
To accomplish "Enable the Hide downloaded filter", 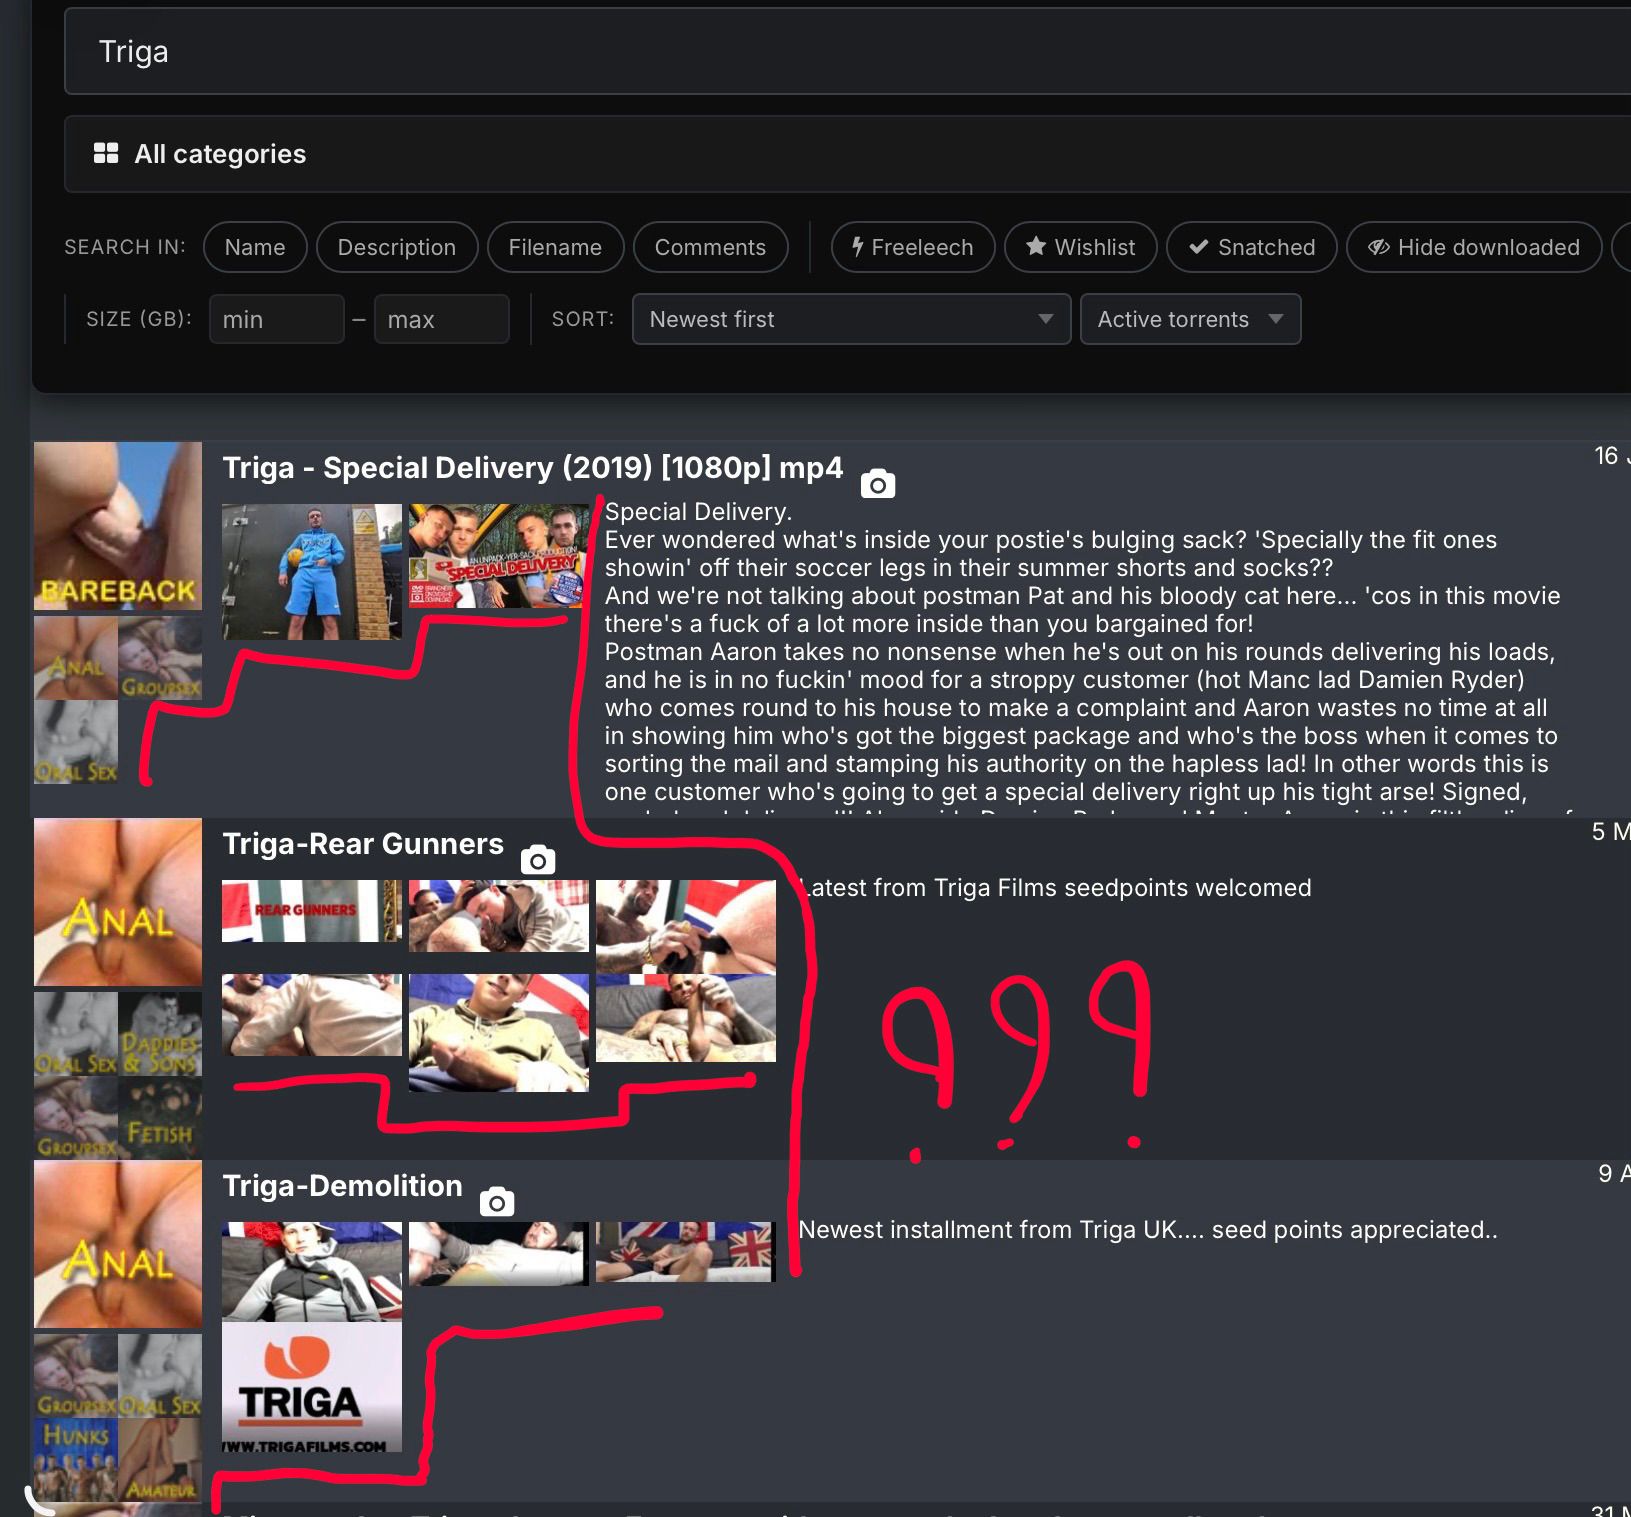I will [x=1474, y=247].
